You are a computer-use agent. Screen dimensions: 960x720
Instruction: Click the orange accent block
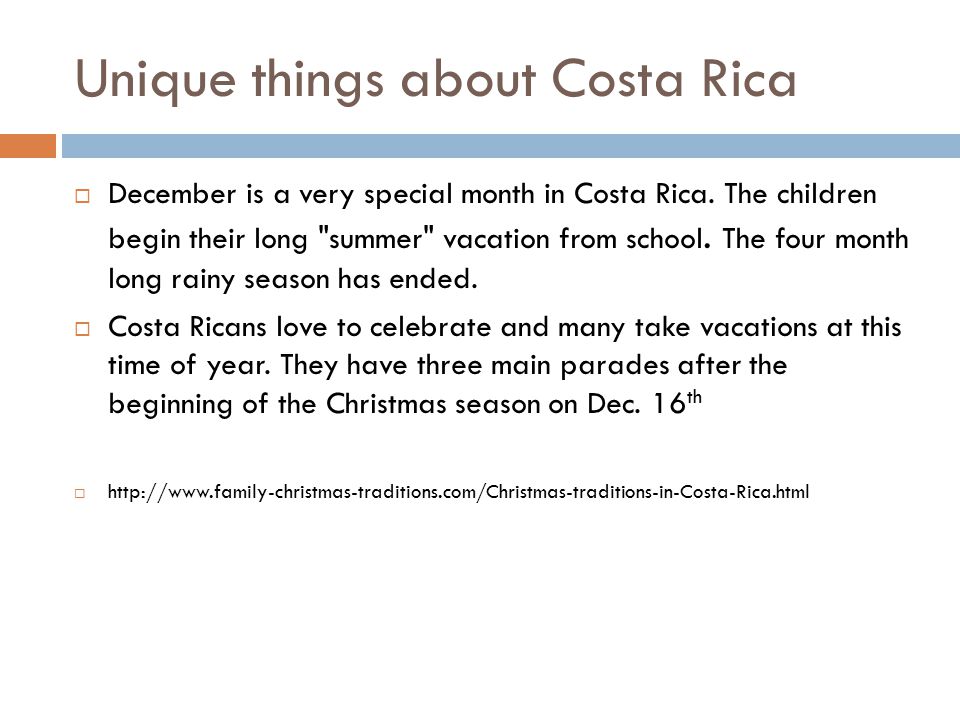(x=28, y=146)
